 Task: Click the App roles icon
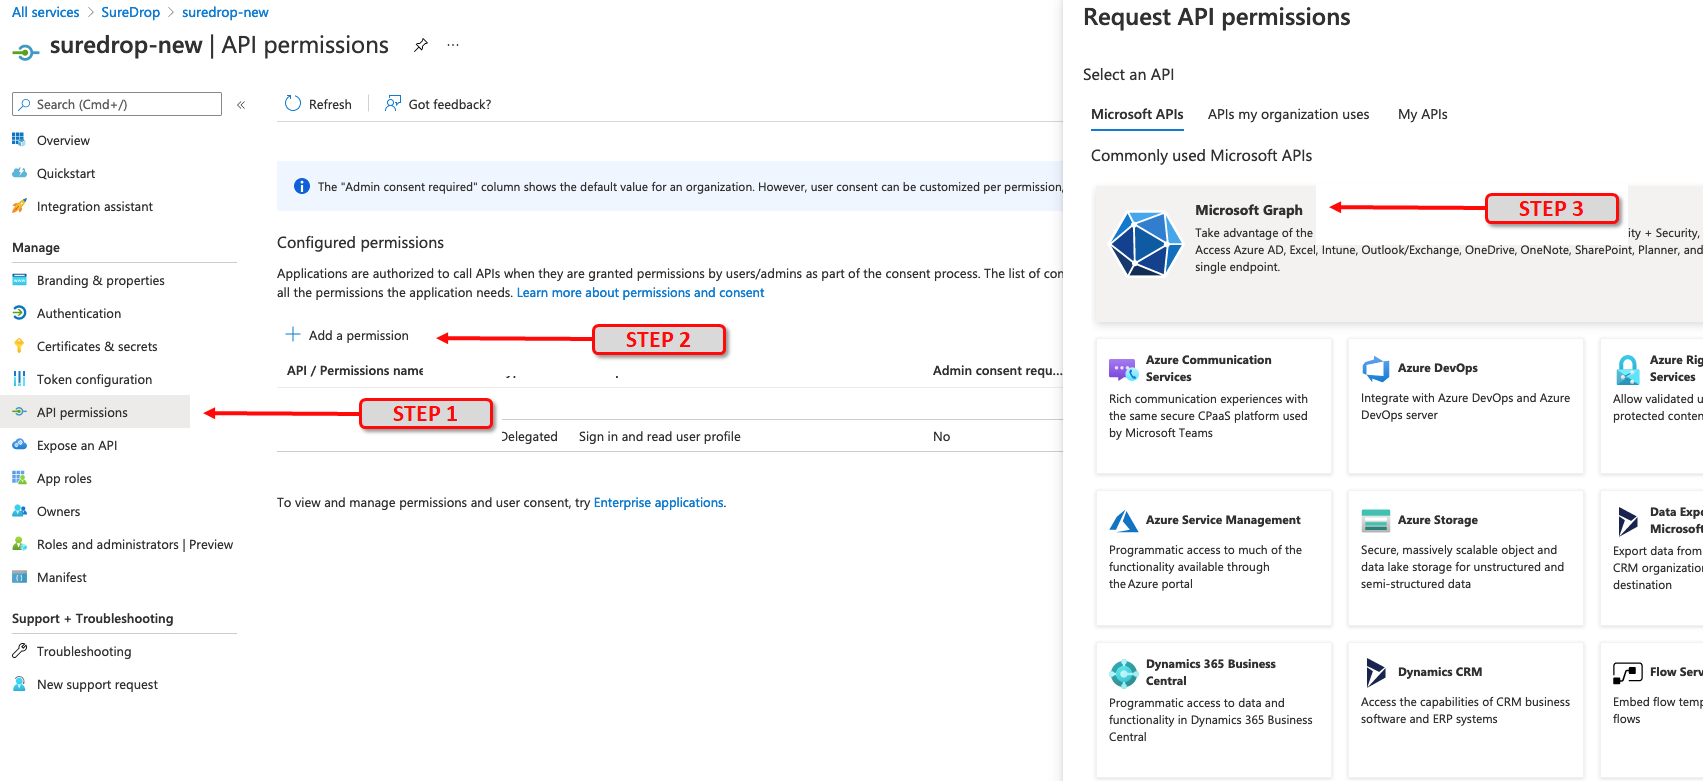19,478
